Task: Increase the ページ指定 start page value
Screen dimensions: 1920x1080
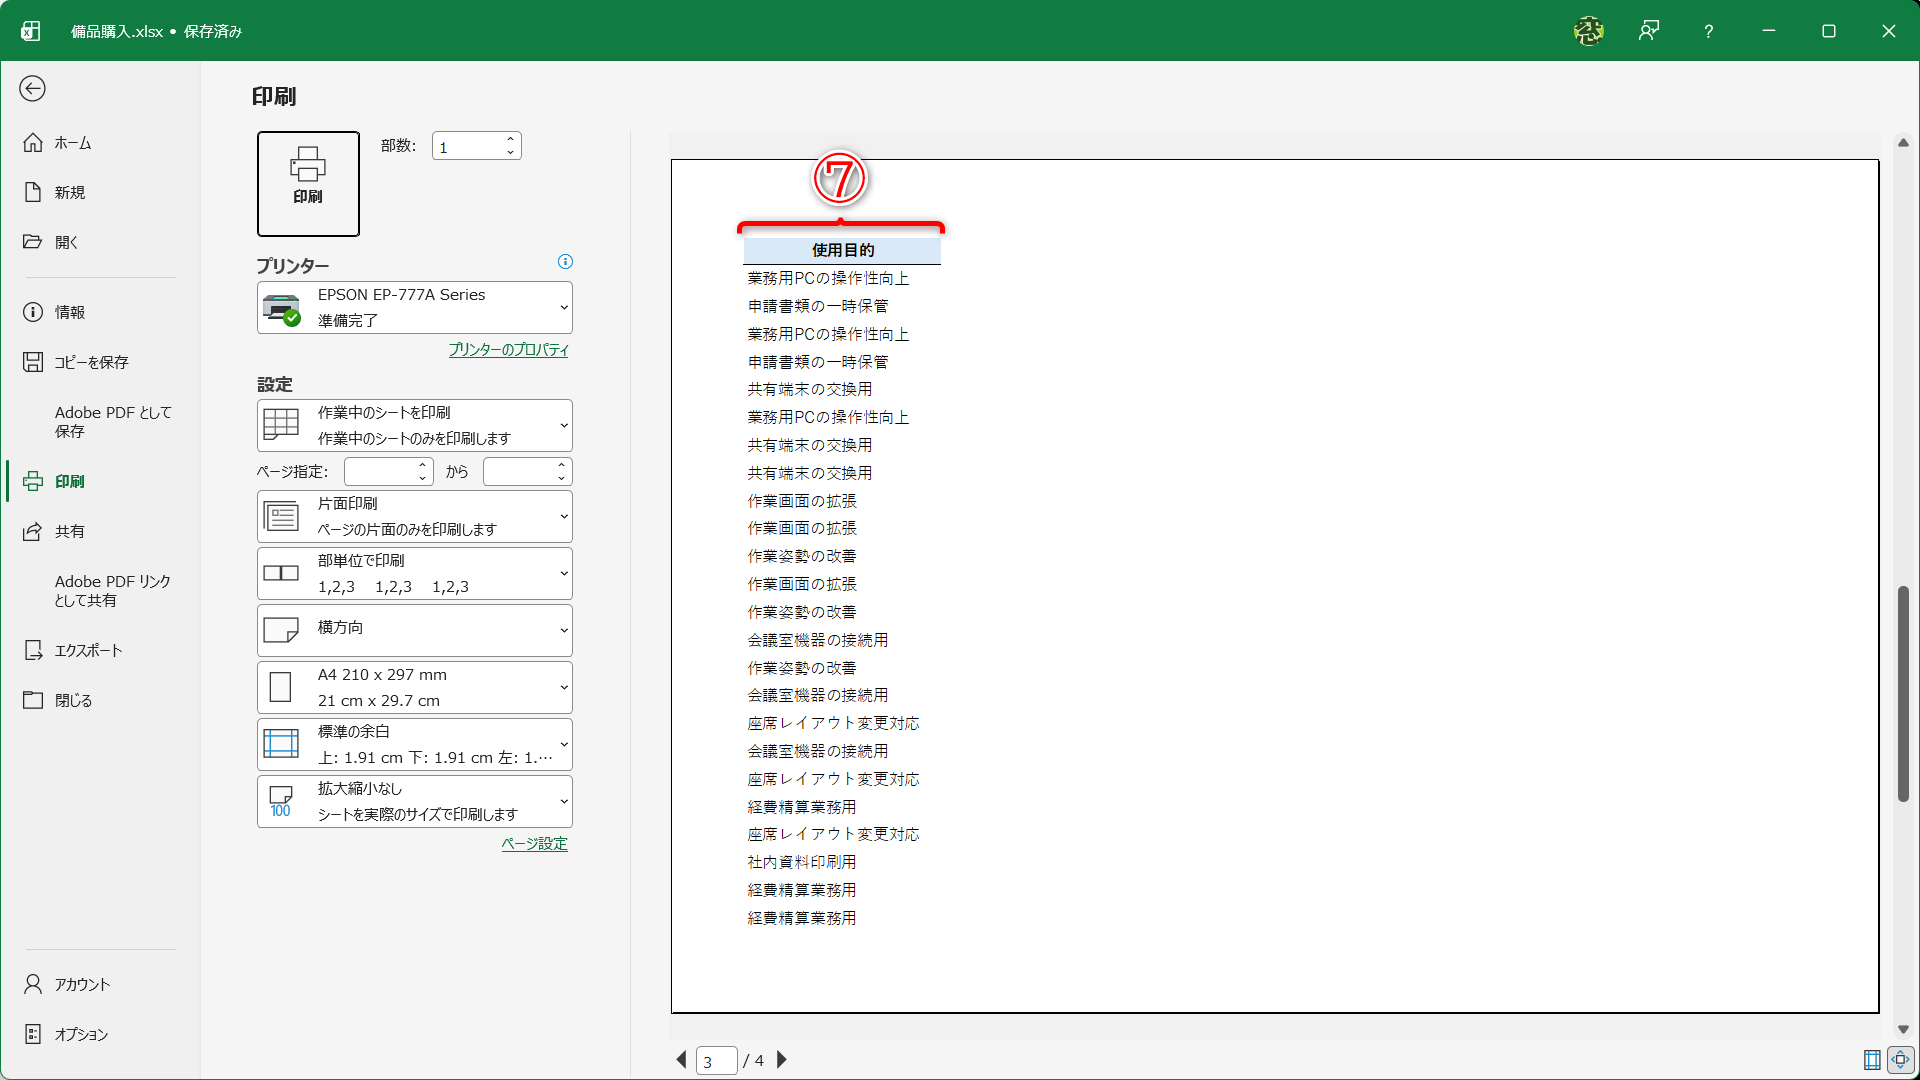Action: pyautogui.click(x=423, y=464)
